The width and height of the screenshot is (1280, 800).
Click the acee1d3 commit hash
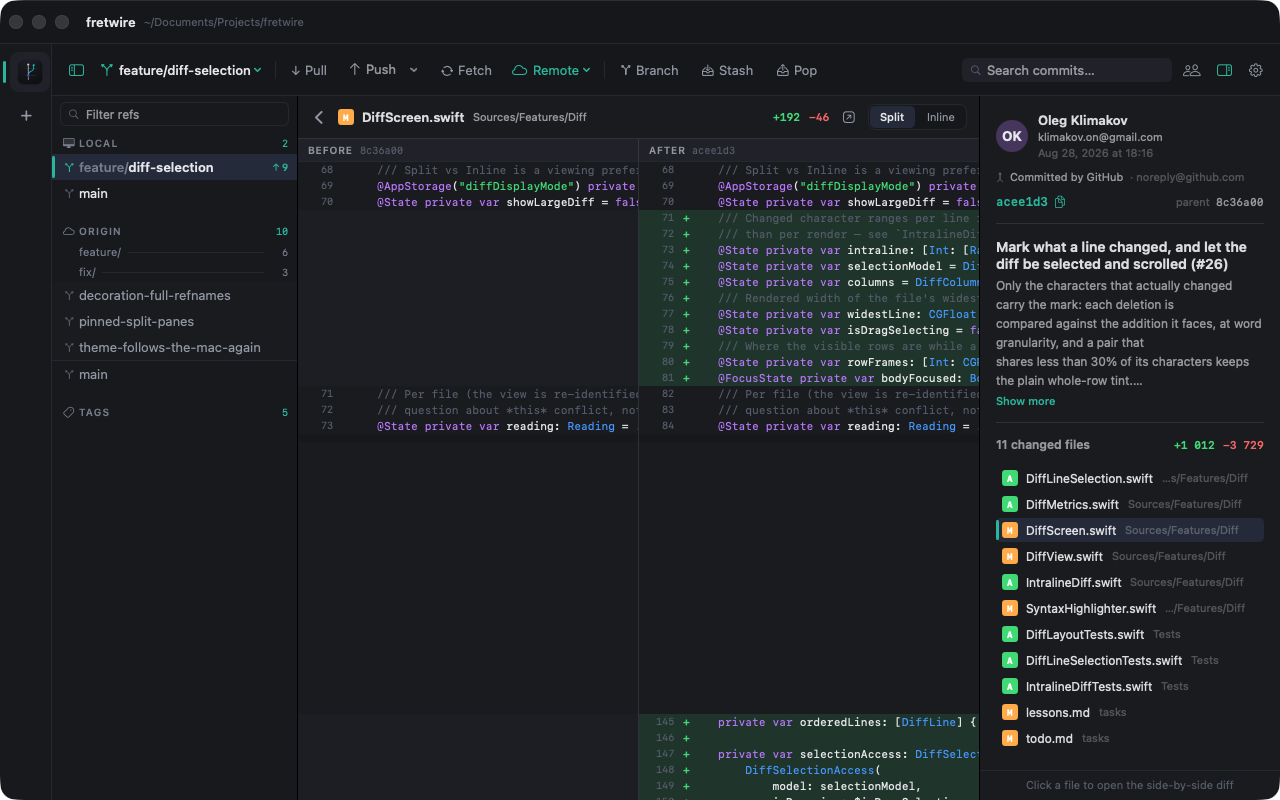[1022, 202]
